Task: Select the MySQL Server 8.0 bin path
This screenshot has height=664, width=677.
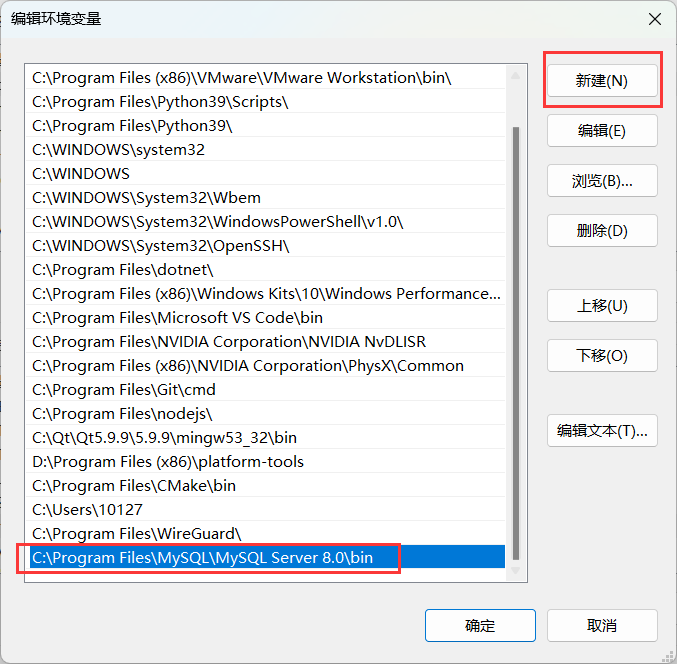Action: click(203, 558)
